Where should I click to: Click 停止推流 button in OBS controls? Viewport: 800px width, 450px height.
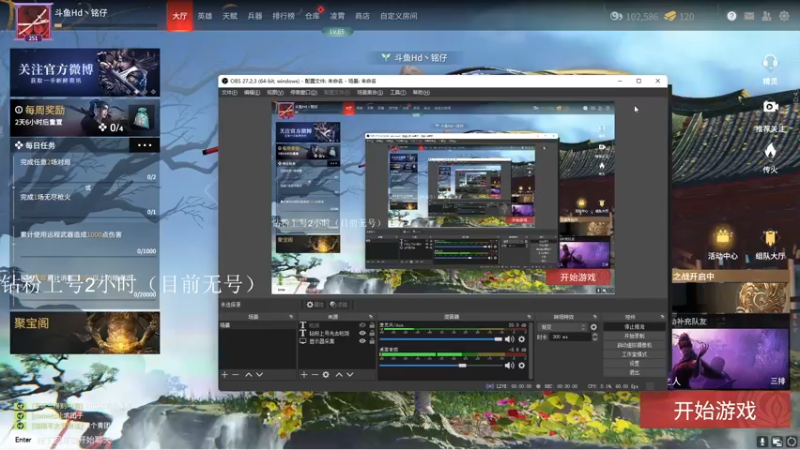[x=634, y=327]
